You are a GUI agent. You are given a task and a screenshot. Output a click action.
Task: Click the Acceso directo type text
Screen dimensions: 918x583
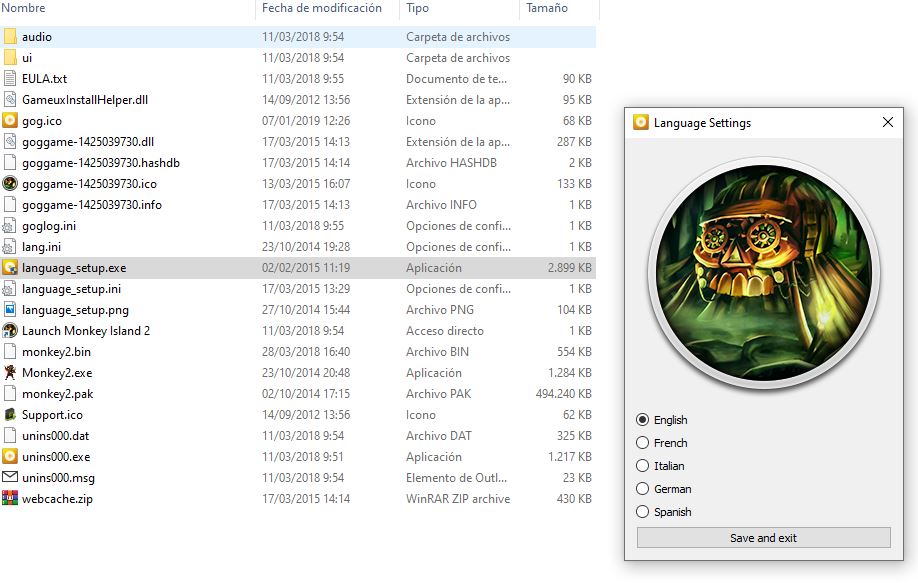pyautogui.click(x=445, y=331)
